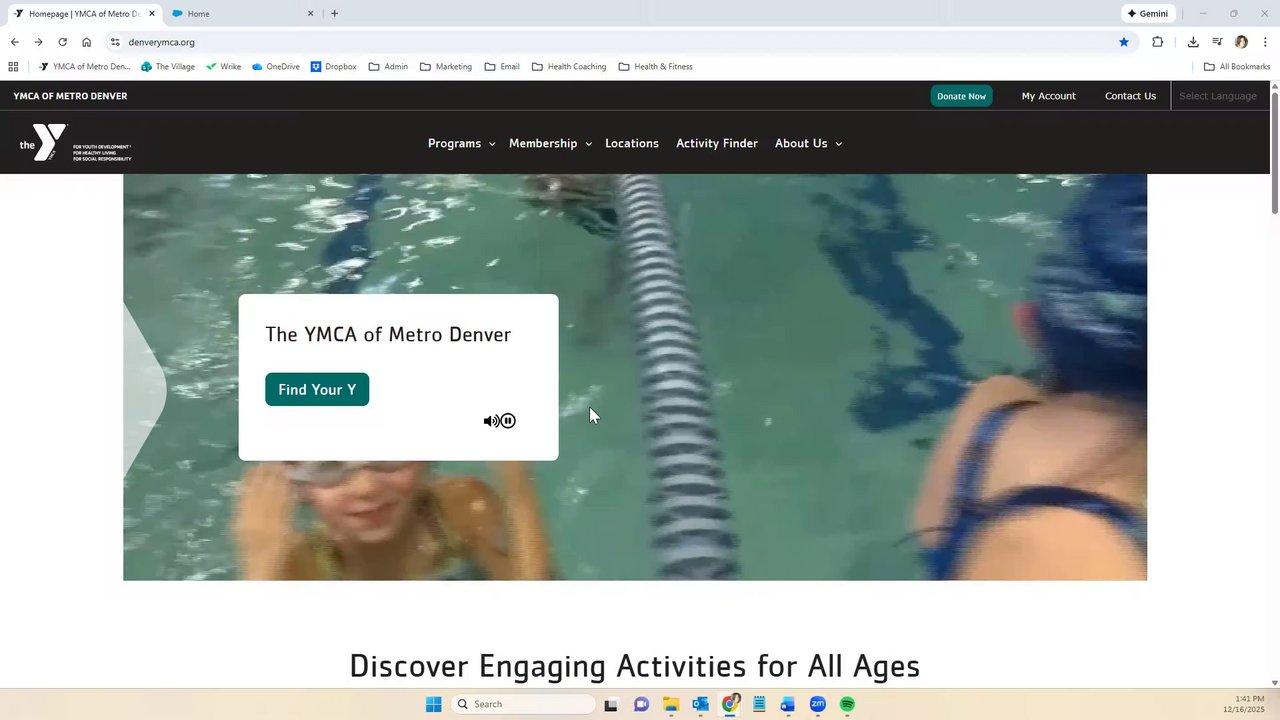Close the Homepage YMCA tab

[x=152, y=14]
